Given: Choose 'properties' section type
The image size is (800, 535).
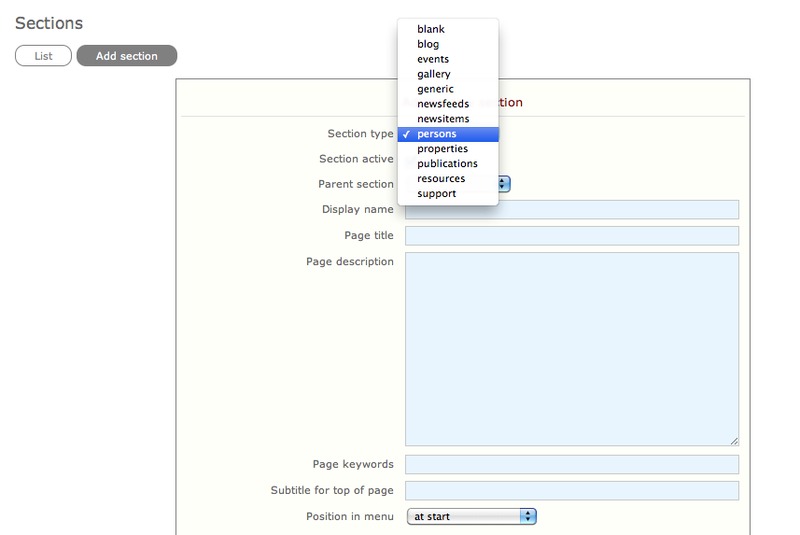Looking at the screenshot, I should tap(442, 149).
